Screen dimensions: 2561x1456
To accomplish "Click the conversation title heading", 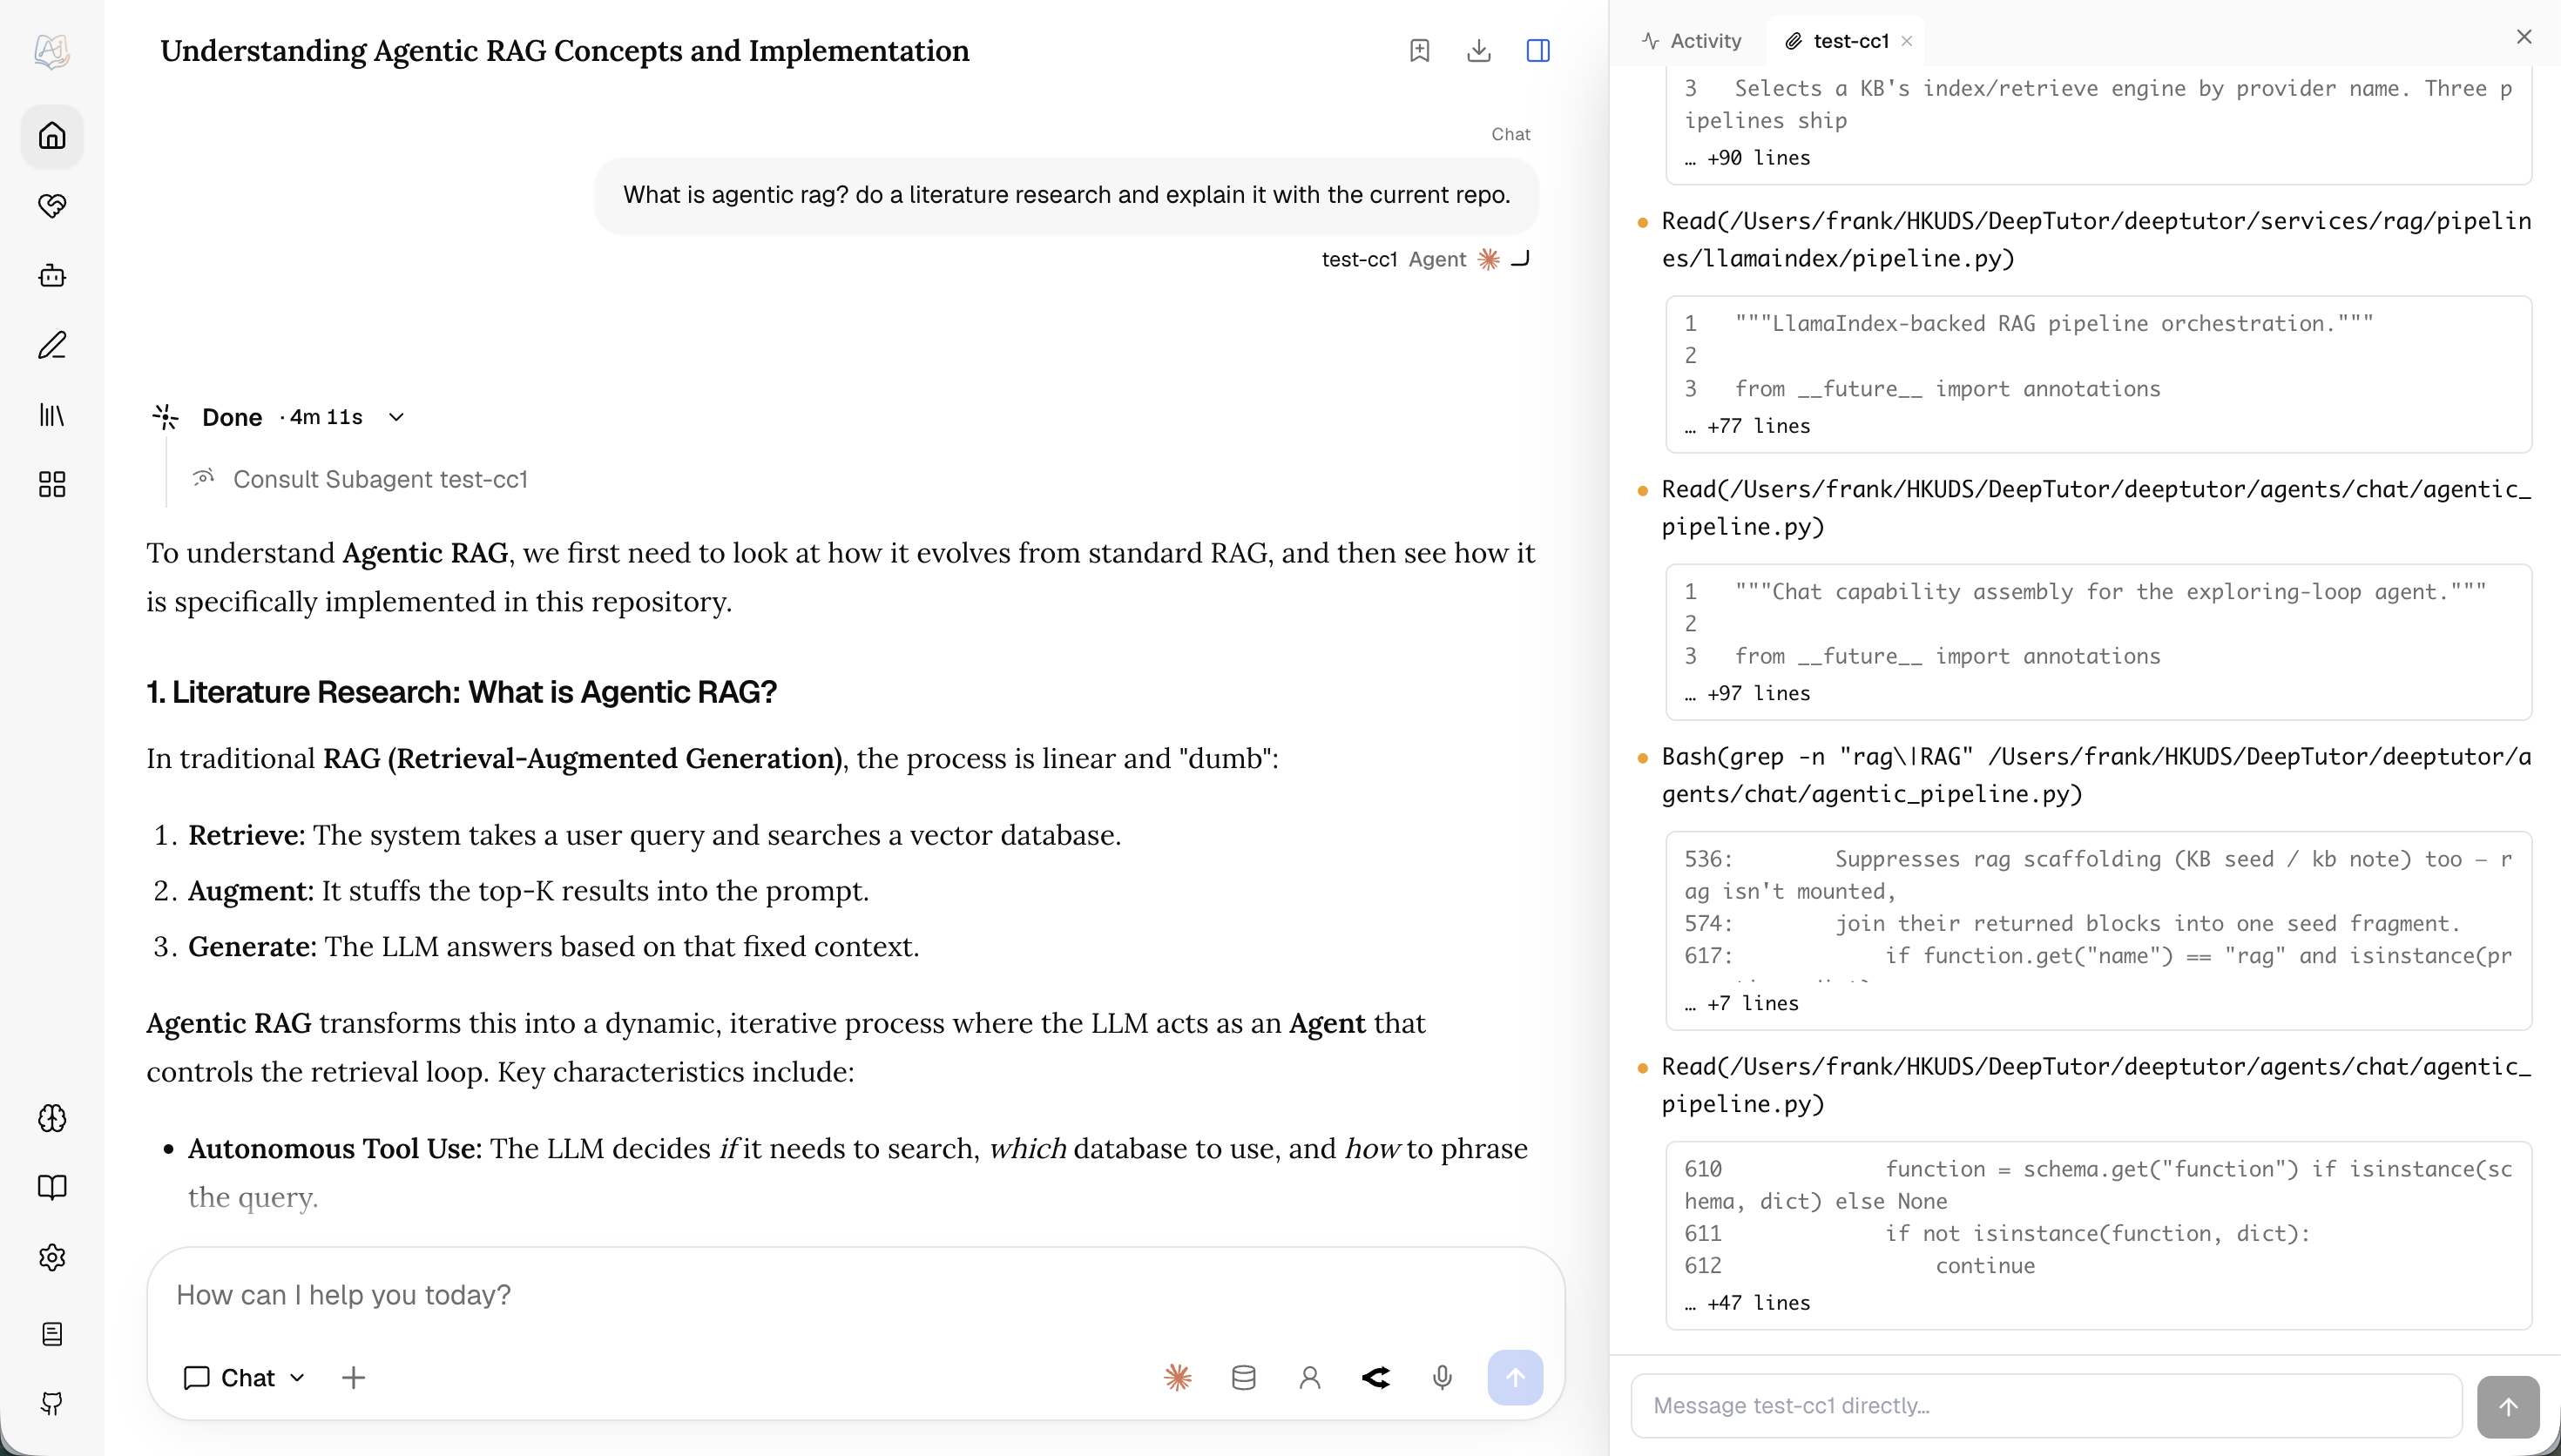I will click(x=565, y=50).
